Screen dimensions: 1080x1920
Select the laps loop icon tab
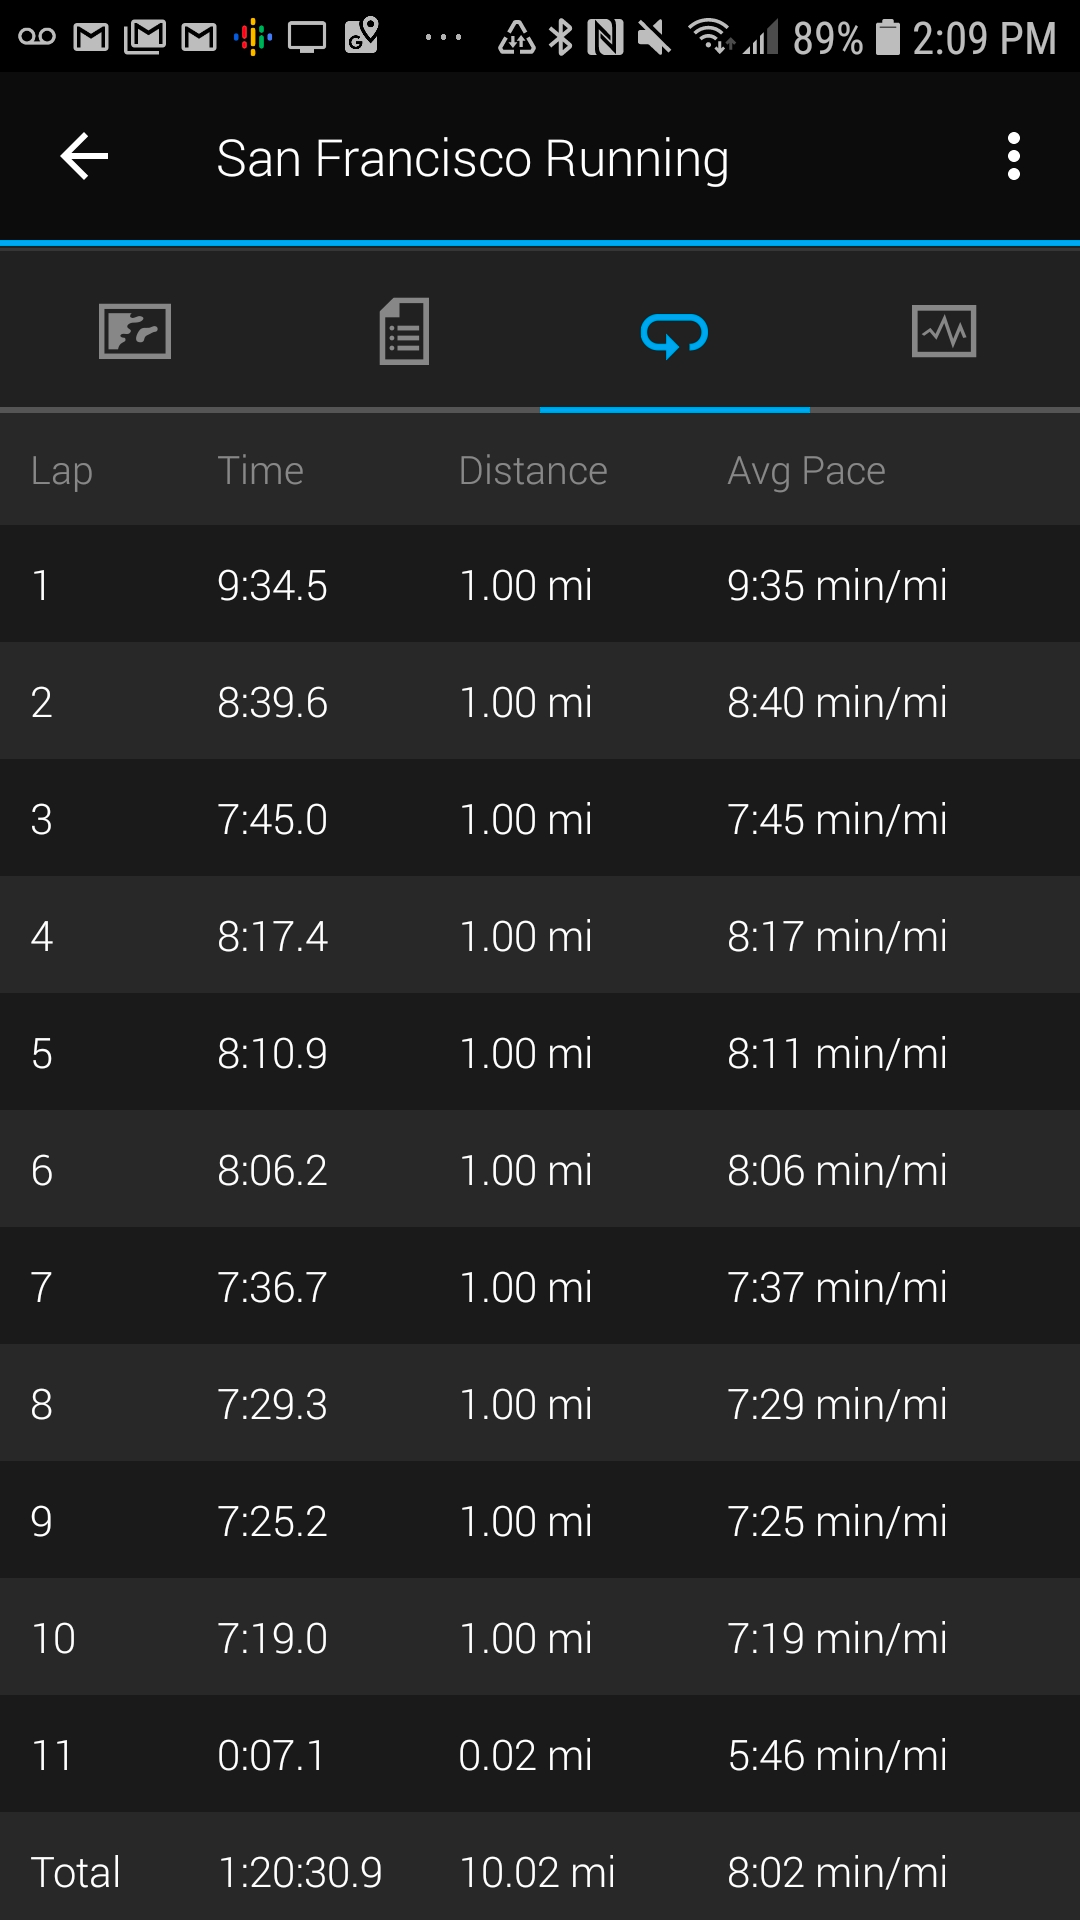click(x=674, y=334)
